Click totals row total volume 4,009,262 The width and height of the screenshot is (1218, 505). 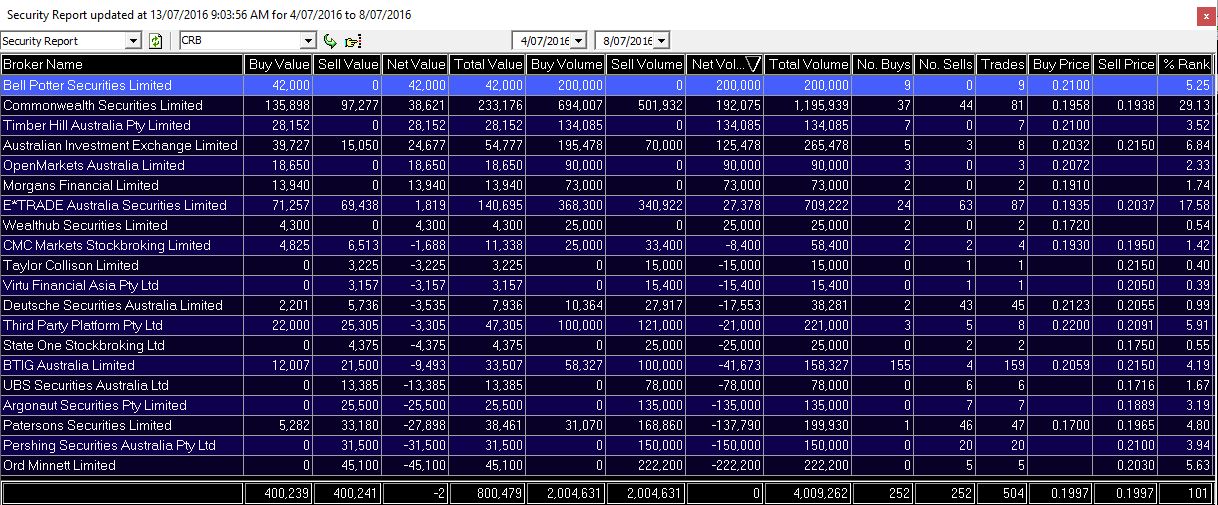[820, 493]
